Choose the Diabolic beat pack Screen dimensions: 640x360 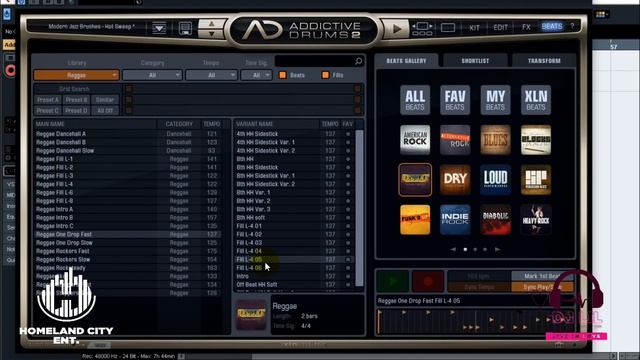495,220
